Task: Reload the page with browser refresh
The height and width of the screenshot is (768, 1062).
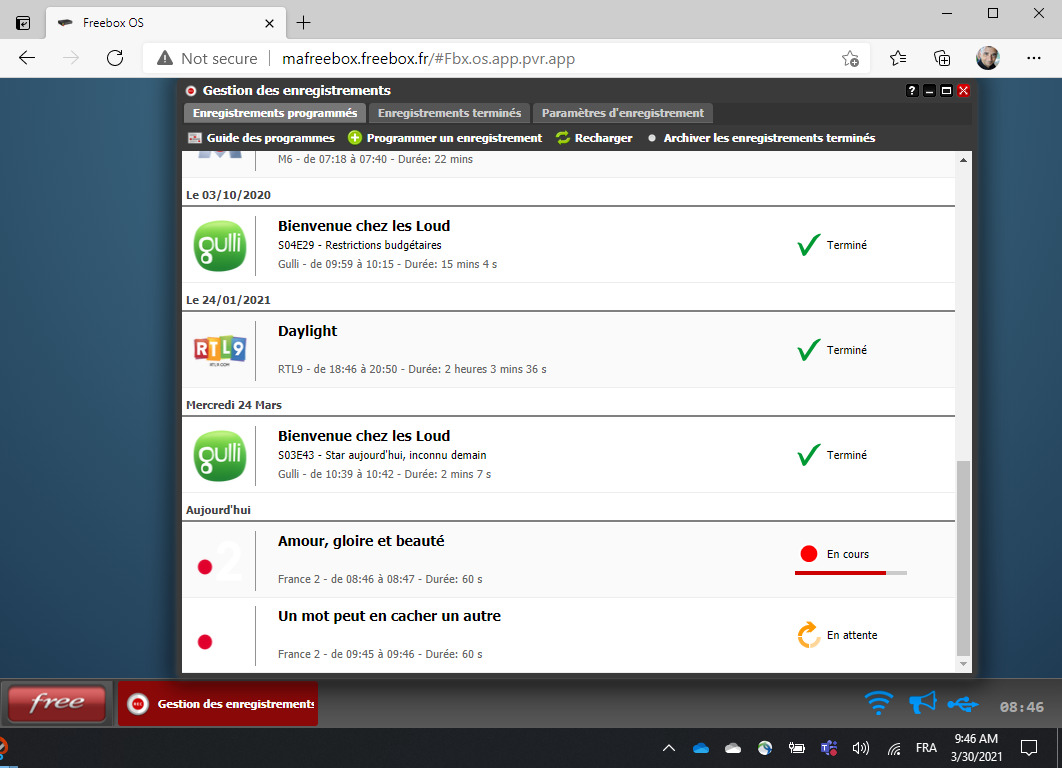Action: (115, 58)
